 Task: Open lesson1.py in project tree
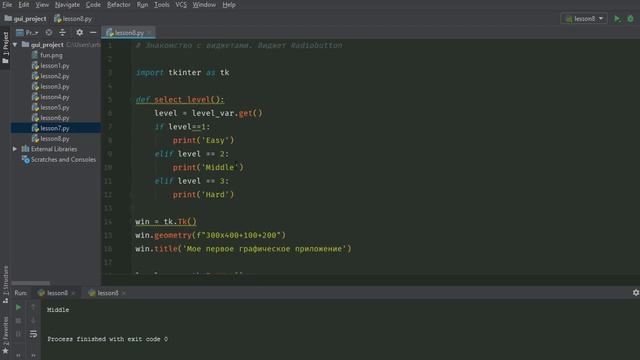point(55,66)
